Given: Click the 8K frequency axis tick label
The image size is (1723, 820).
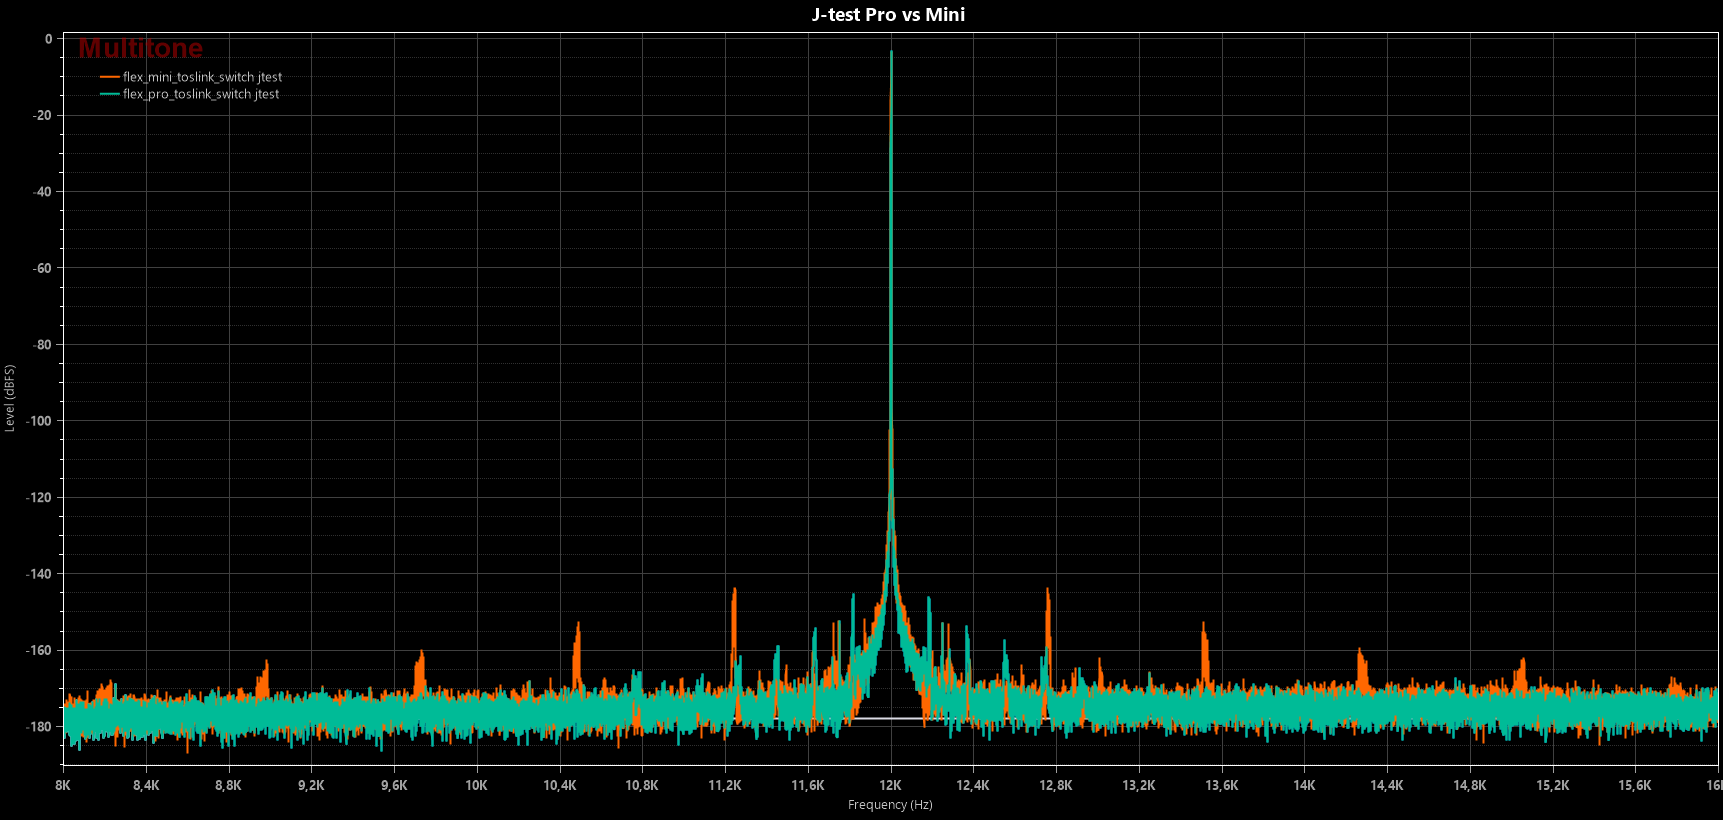Looking at the screenshot, I should click(x=63, y=785).
